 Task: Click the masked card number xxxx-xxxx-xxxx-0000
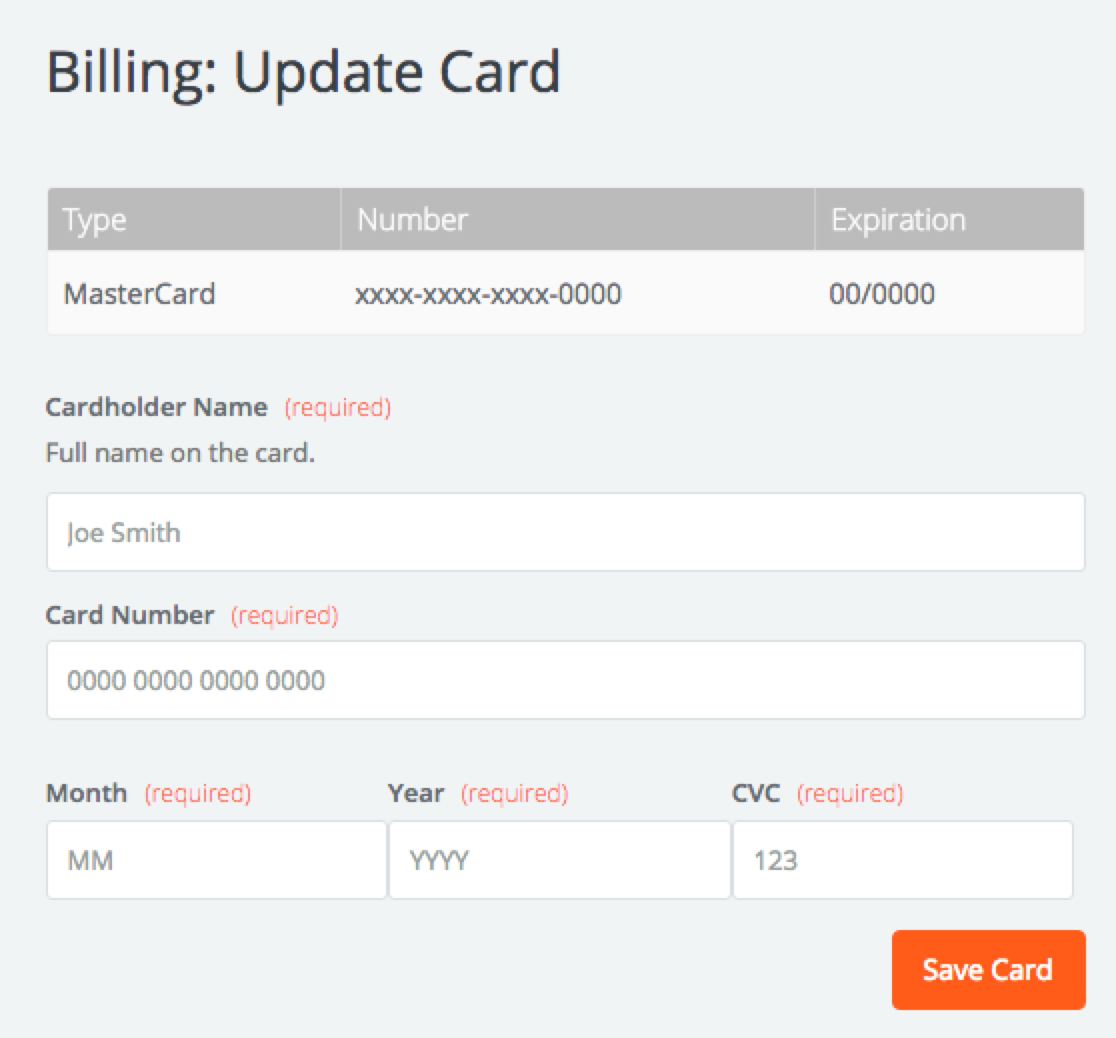click(488, 293)
